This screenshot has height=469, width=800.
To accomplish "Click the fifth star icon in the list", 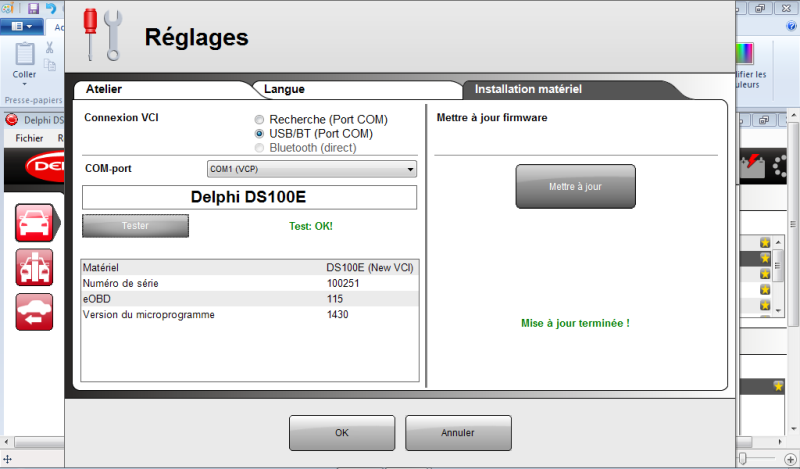I will click(765, 305).
